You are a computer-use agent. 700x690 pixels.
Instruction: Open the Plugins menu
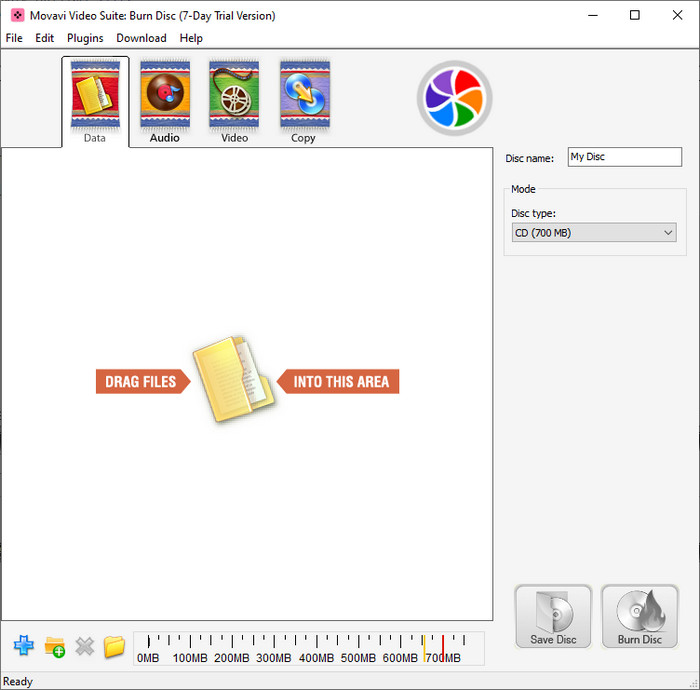coord(85,38)
